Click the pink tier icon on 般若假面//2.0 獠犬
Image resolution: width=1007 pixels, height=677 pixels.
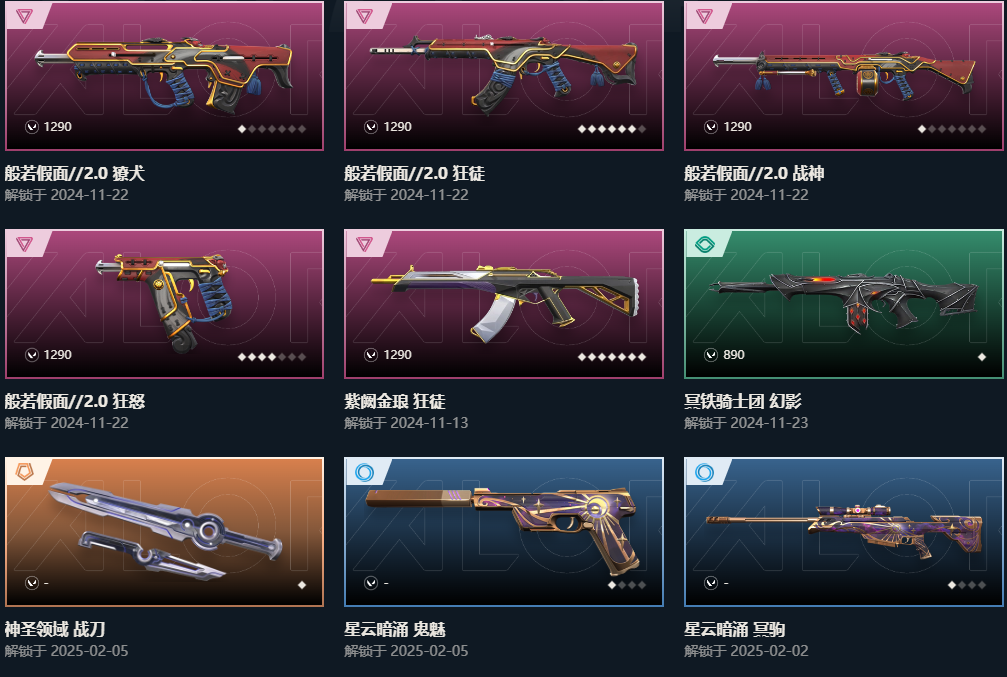point(24,16)
